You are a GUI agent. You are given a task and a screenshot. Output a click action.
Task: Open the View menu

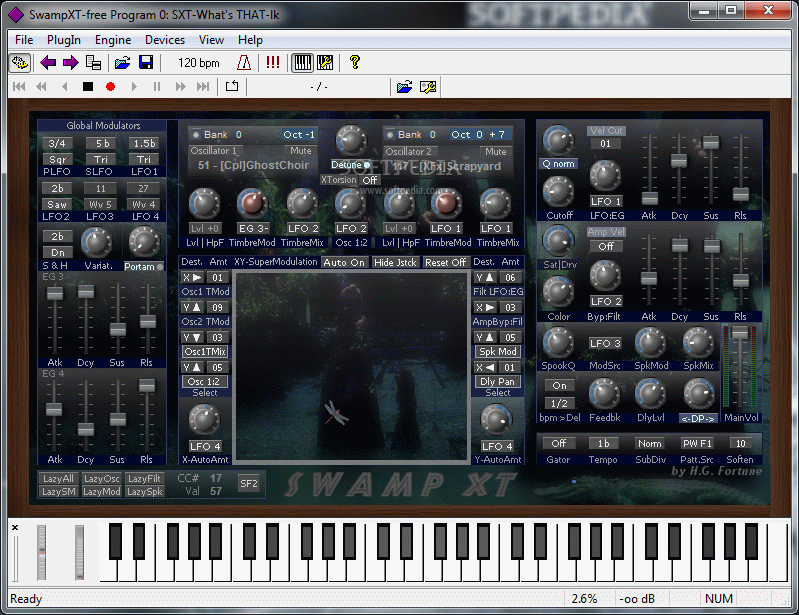click(x=211, y=40)
